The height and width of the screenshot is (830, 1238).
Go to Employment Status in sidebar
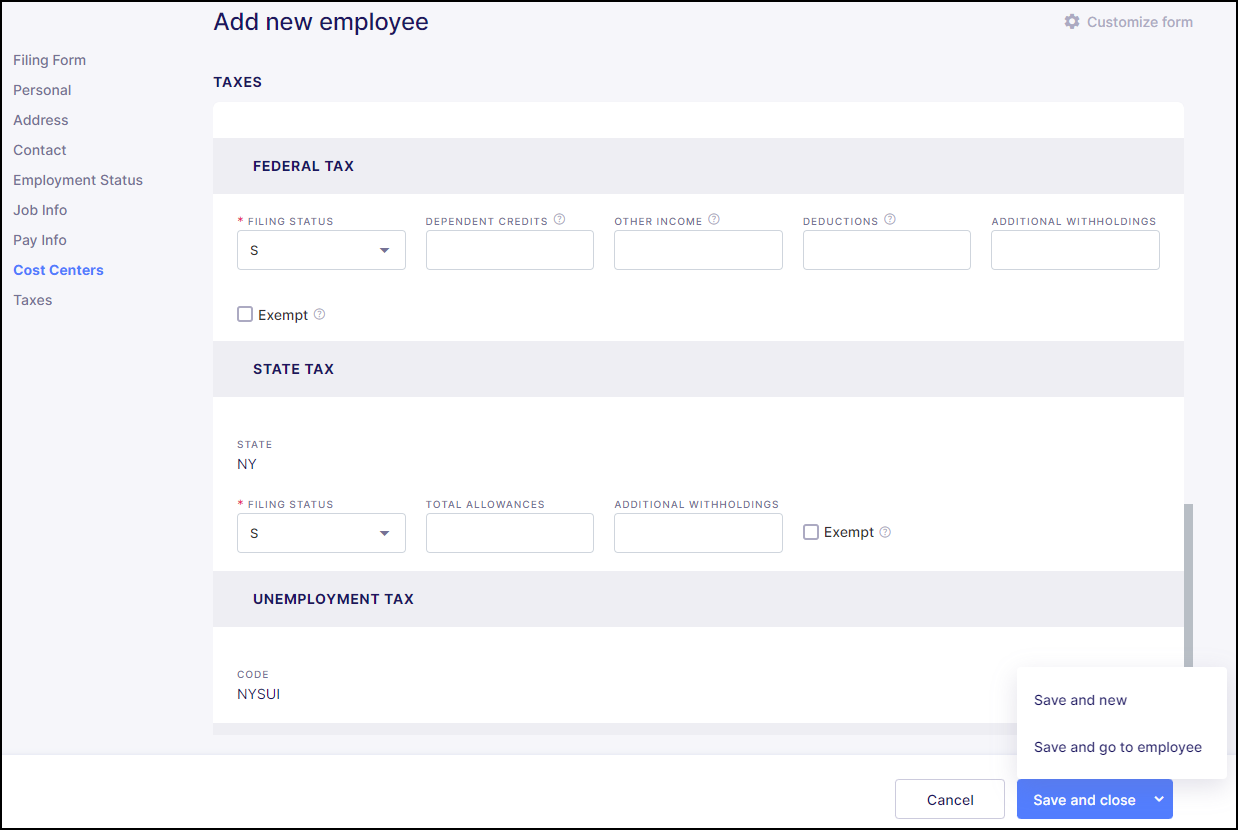78,180
